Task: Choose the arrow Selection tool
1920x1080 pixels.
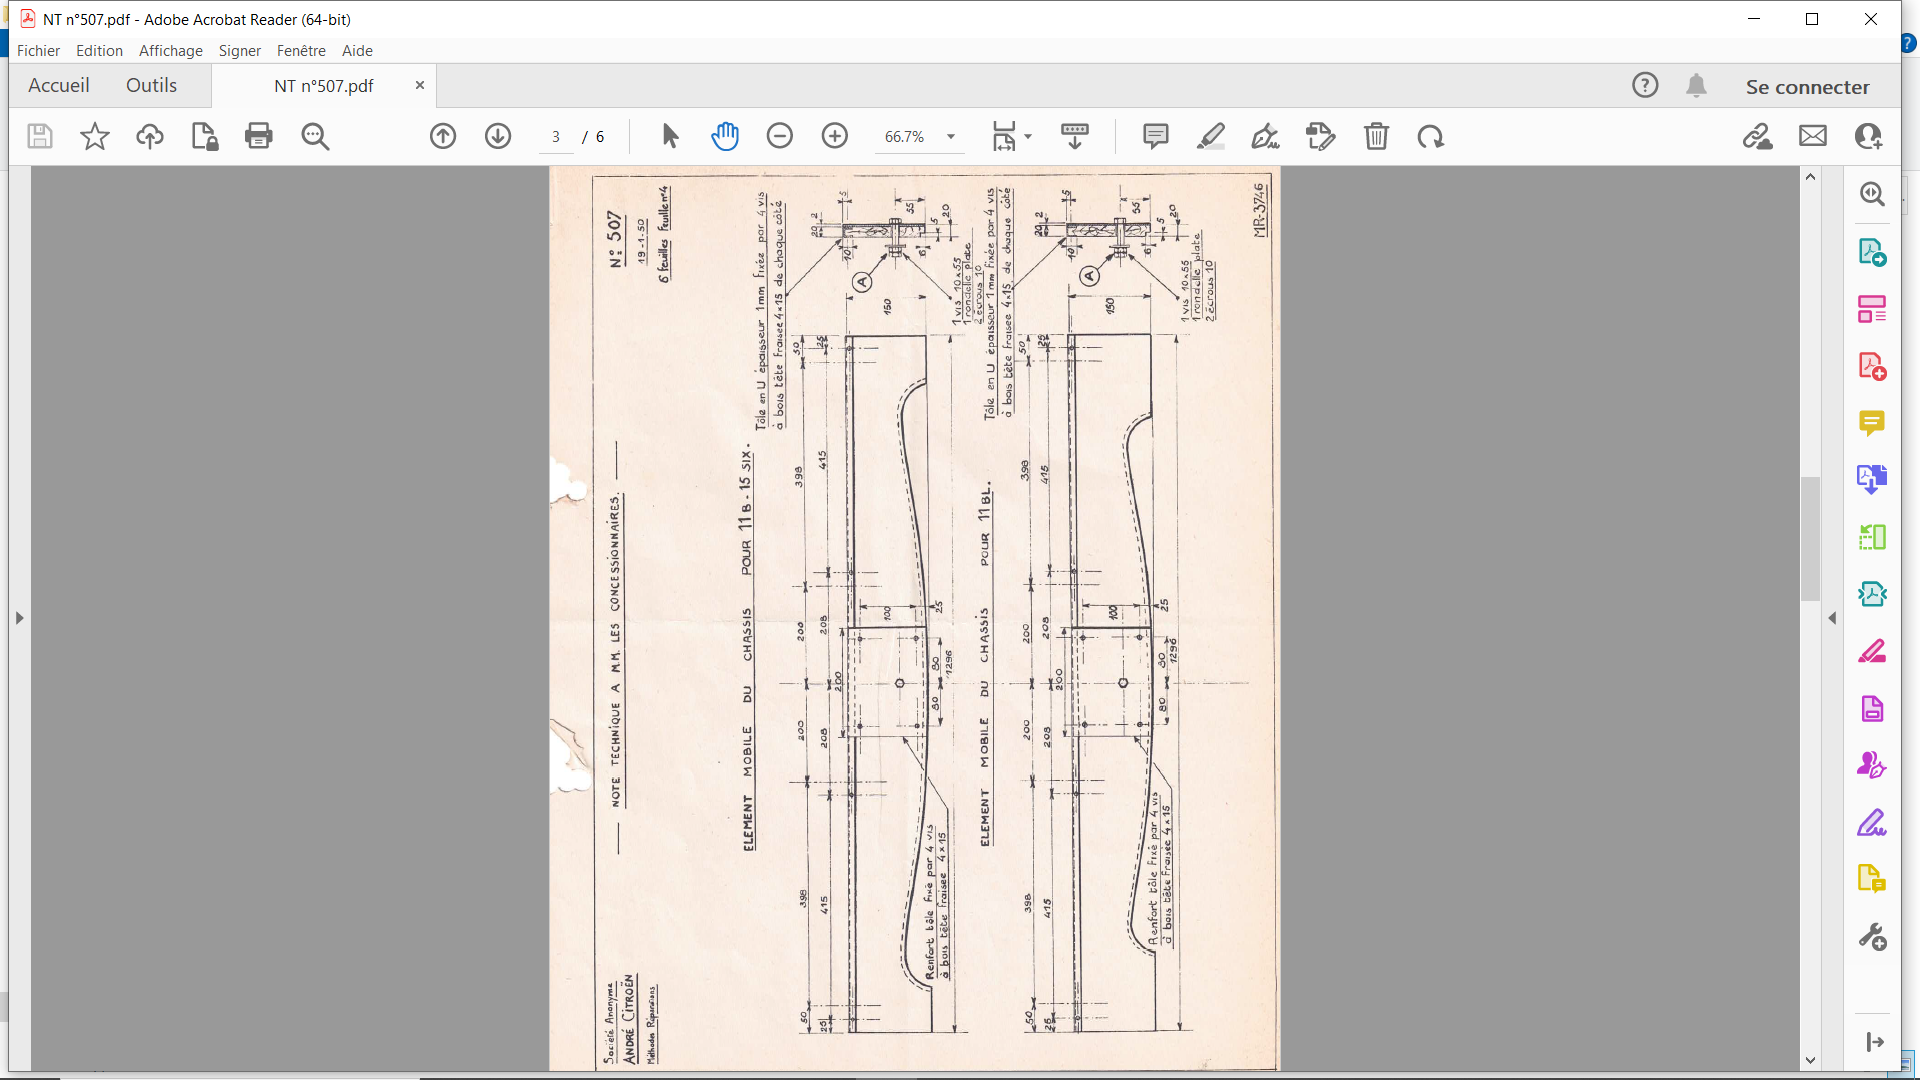Action: (670, 136)
